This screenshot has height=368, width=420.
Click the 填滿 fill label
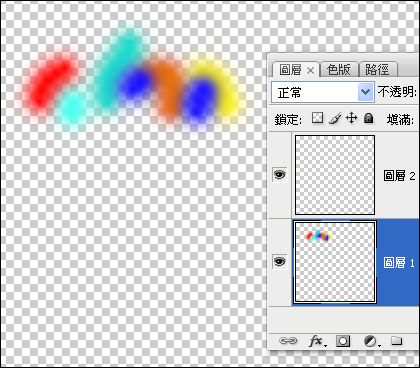pyautogui.click(x=400, y=119)
